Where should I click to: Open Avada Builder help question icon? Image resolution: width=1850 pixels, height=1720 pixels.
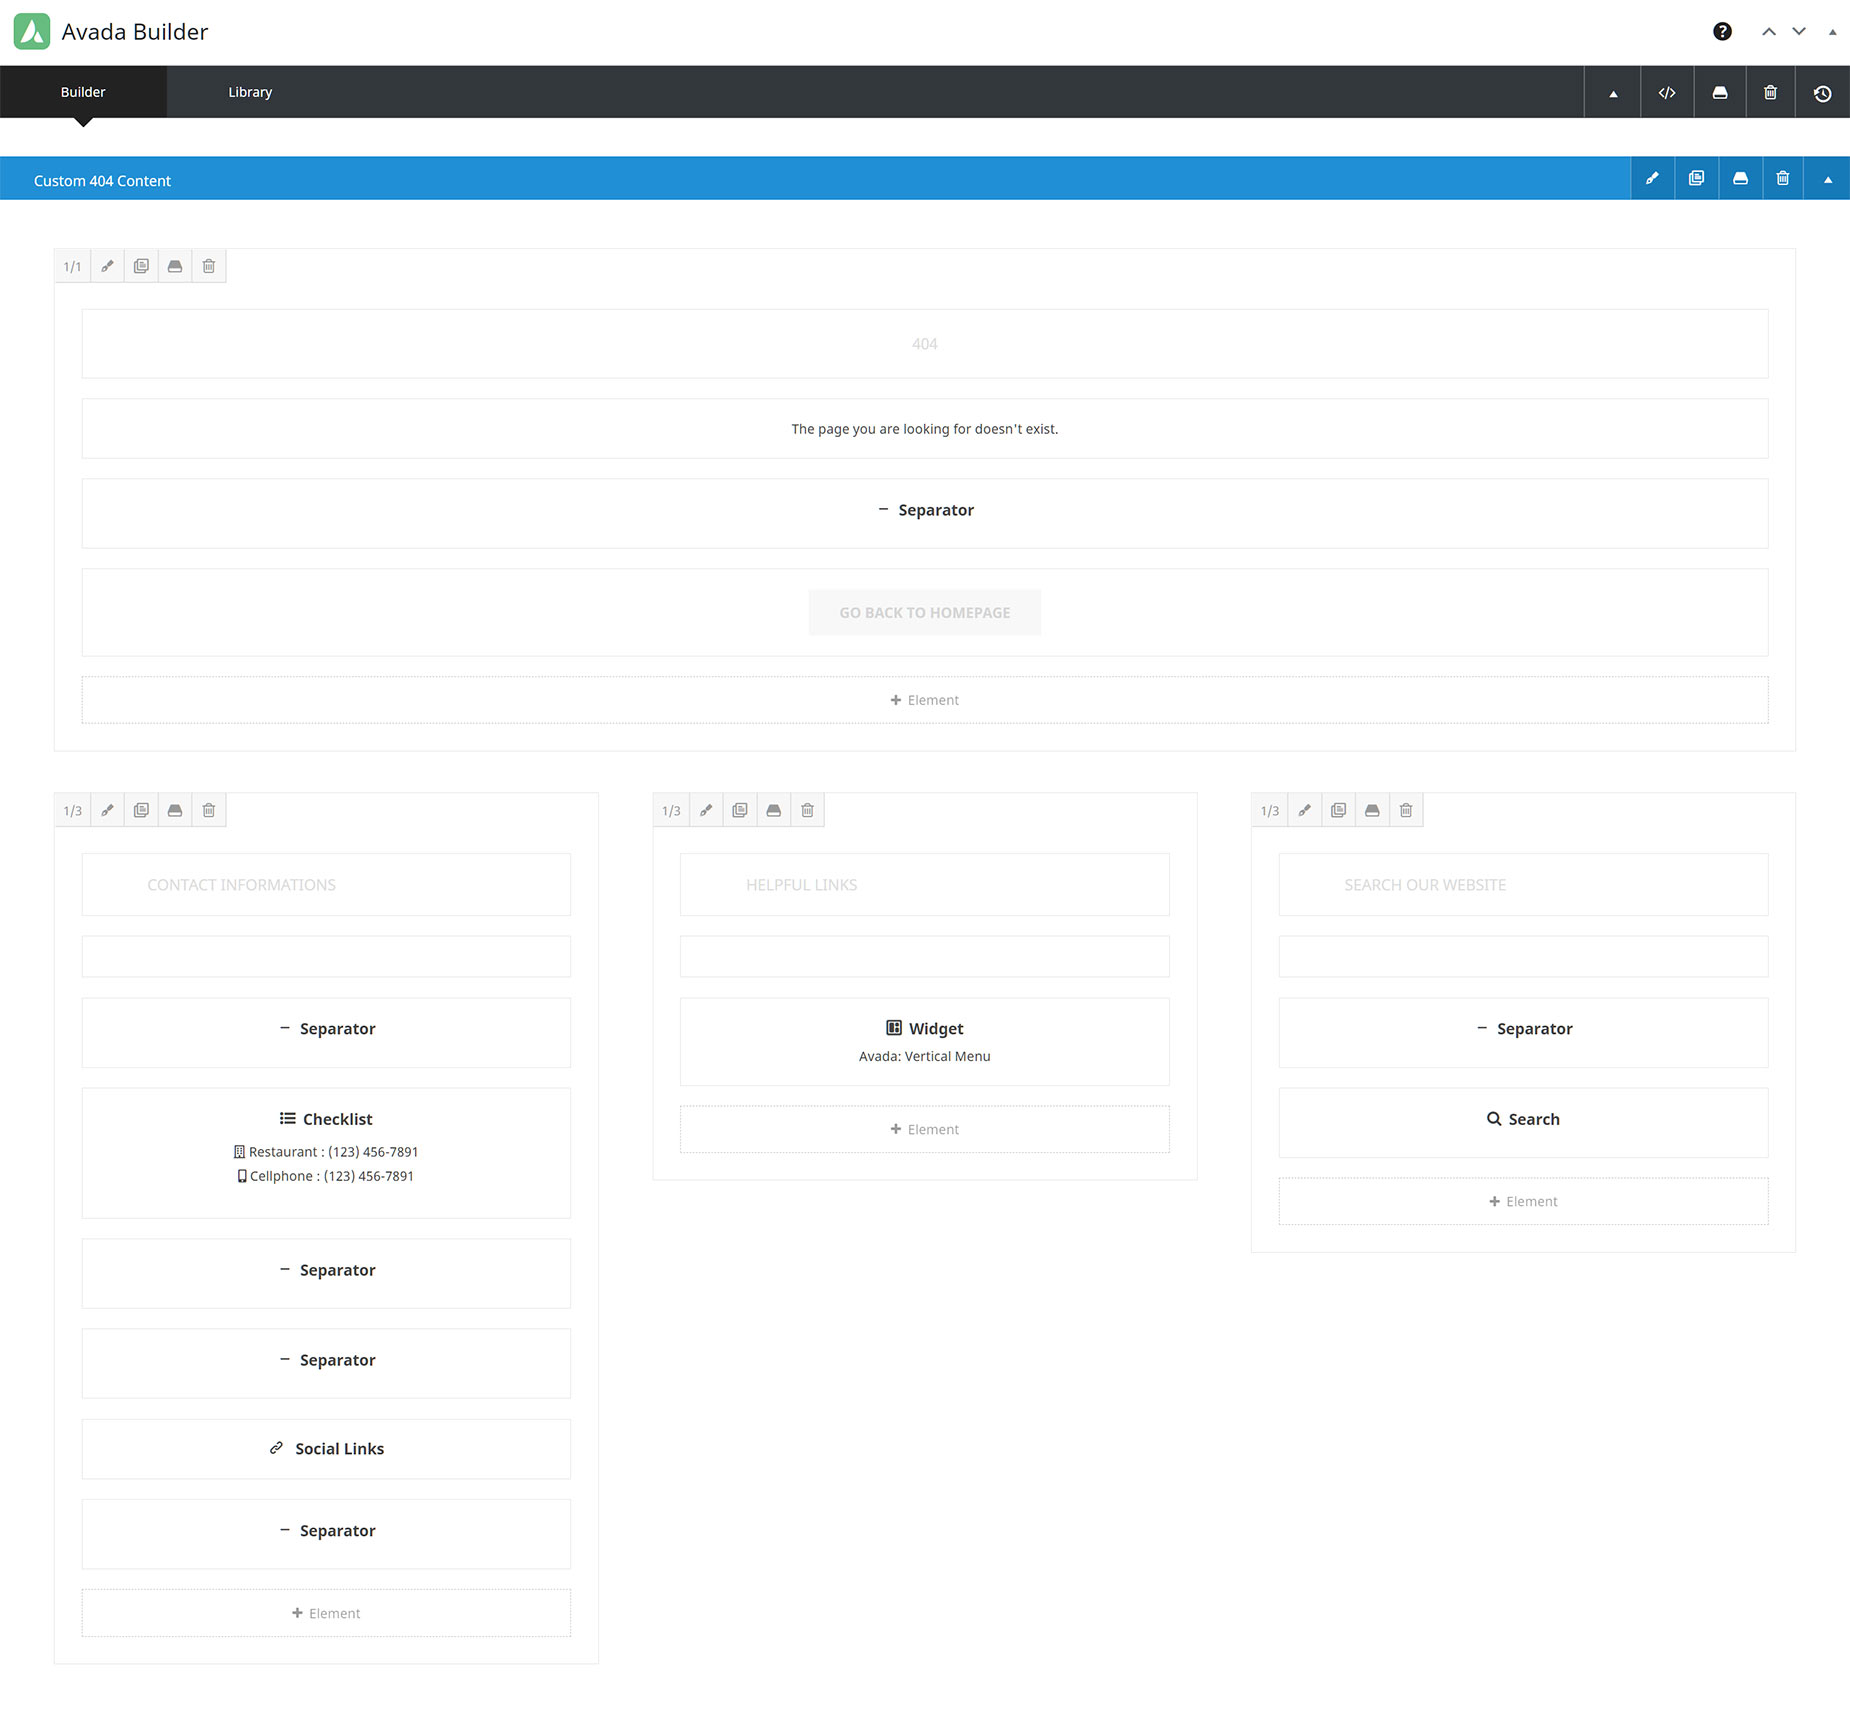coord(1722,32)
